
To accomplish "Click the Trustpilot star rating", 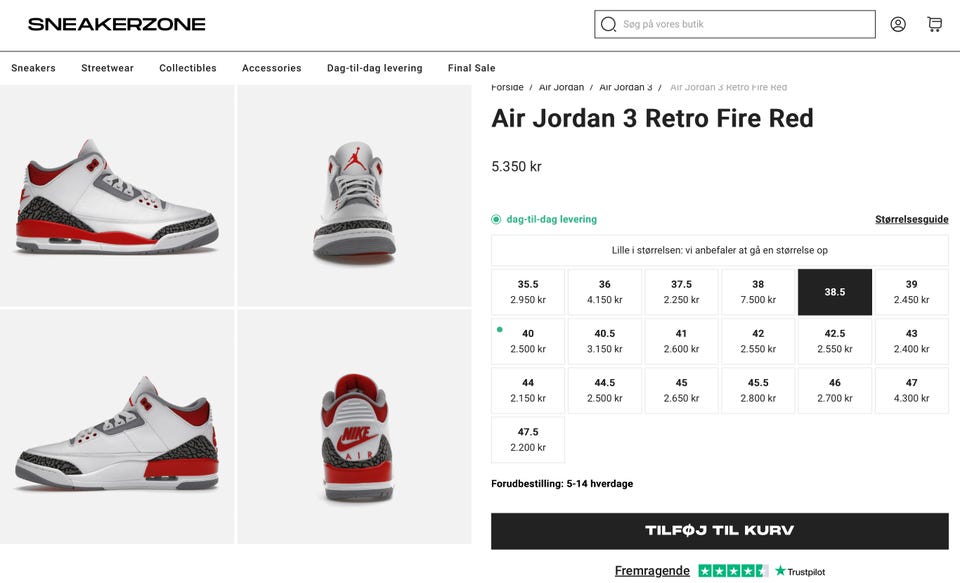I will click(x=733, y=571).
